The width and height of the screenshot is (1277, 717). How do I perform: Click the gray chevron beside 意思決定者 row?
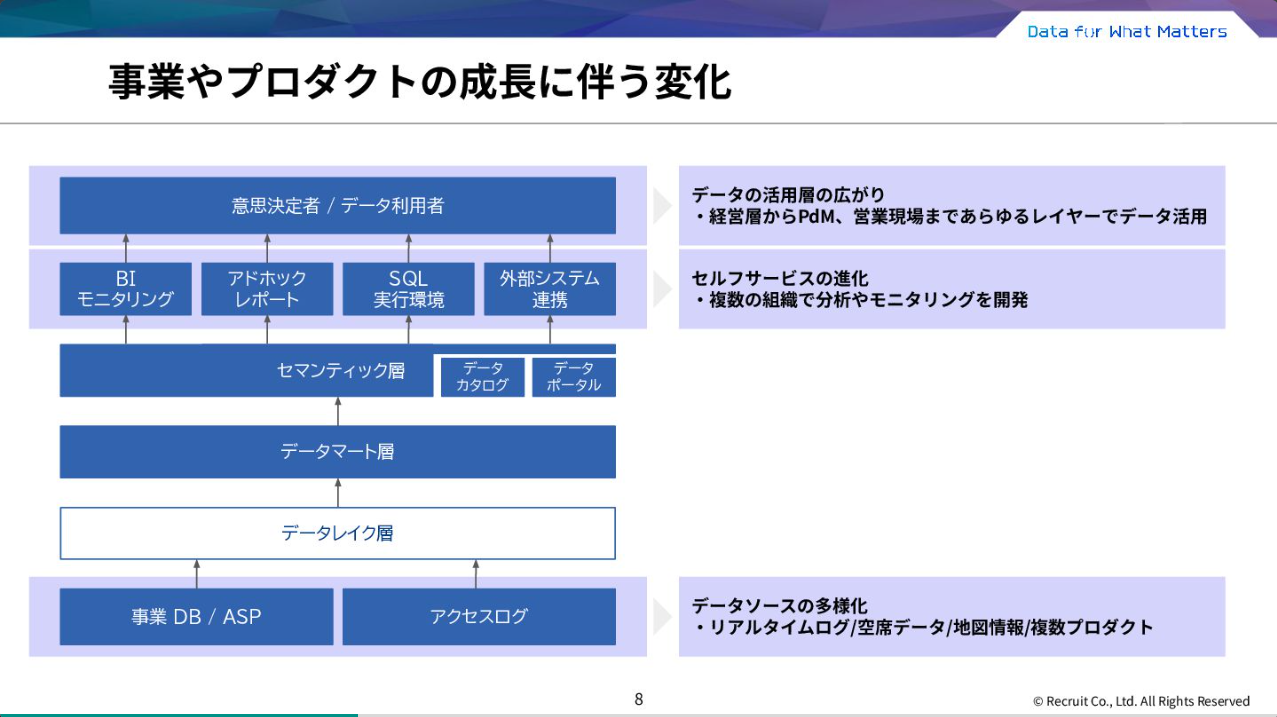[x=661, y=206]
